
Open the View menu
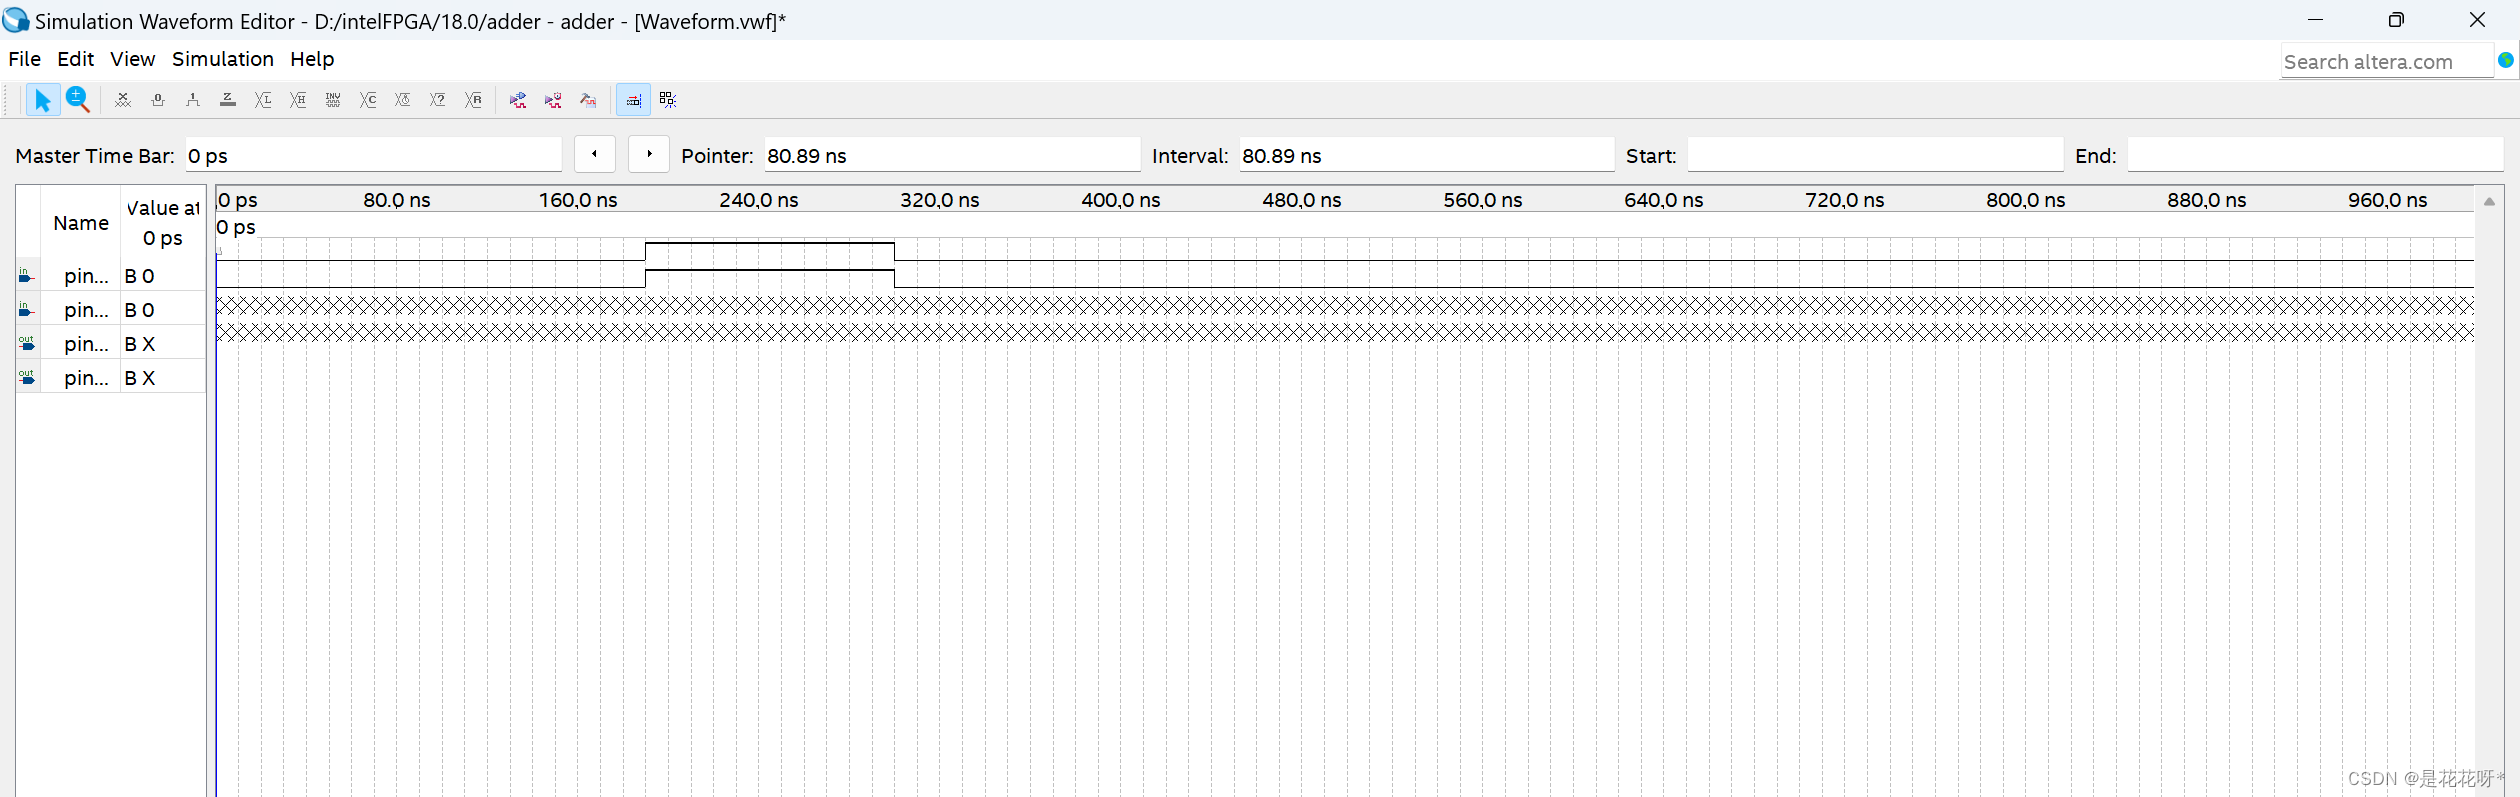coord(132,59)
